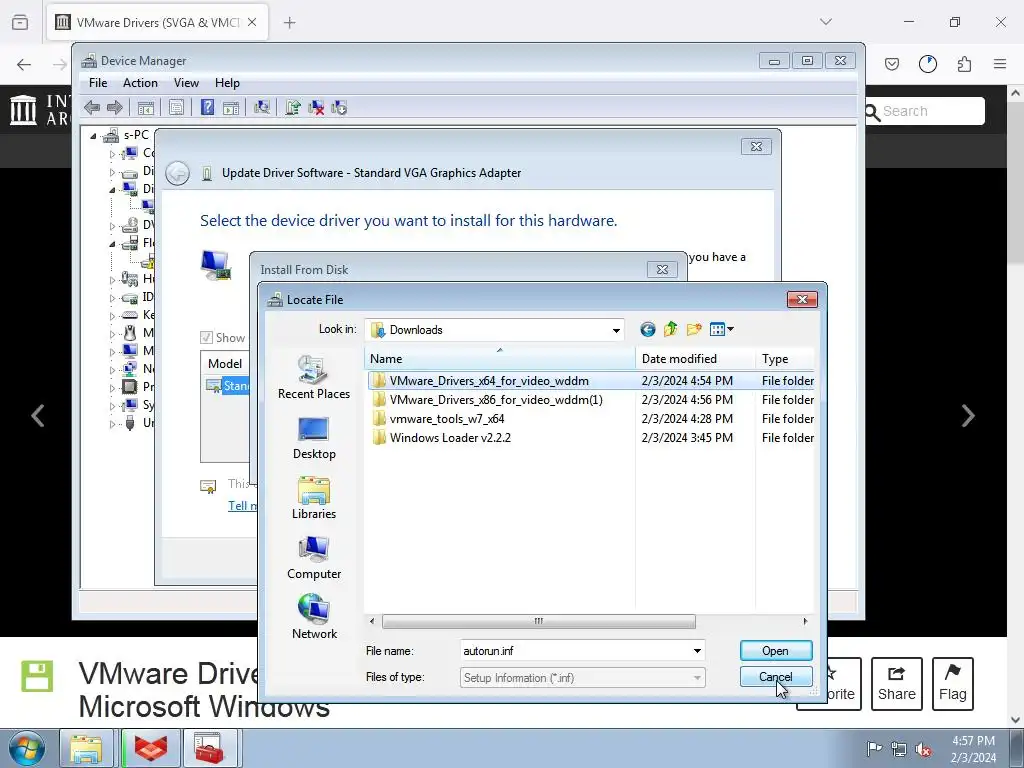Image resolution: width=1024 pixels, height=768 pixels.
Task: Open the Look in Downloads dropdown
Action: [x=616, y=330]
